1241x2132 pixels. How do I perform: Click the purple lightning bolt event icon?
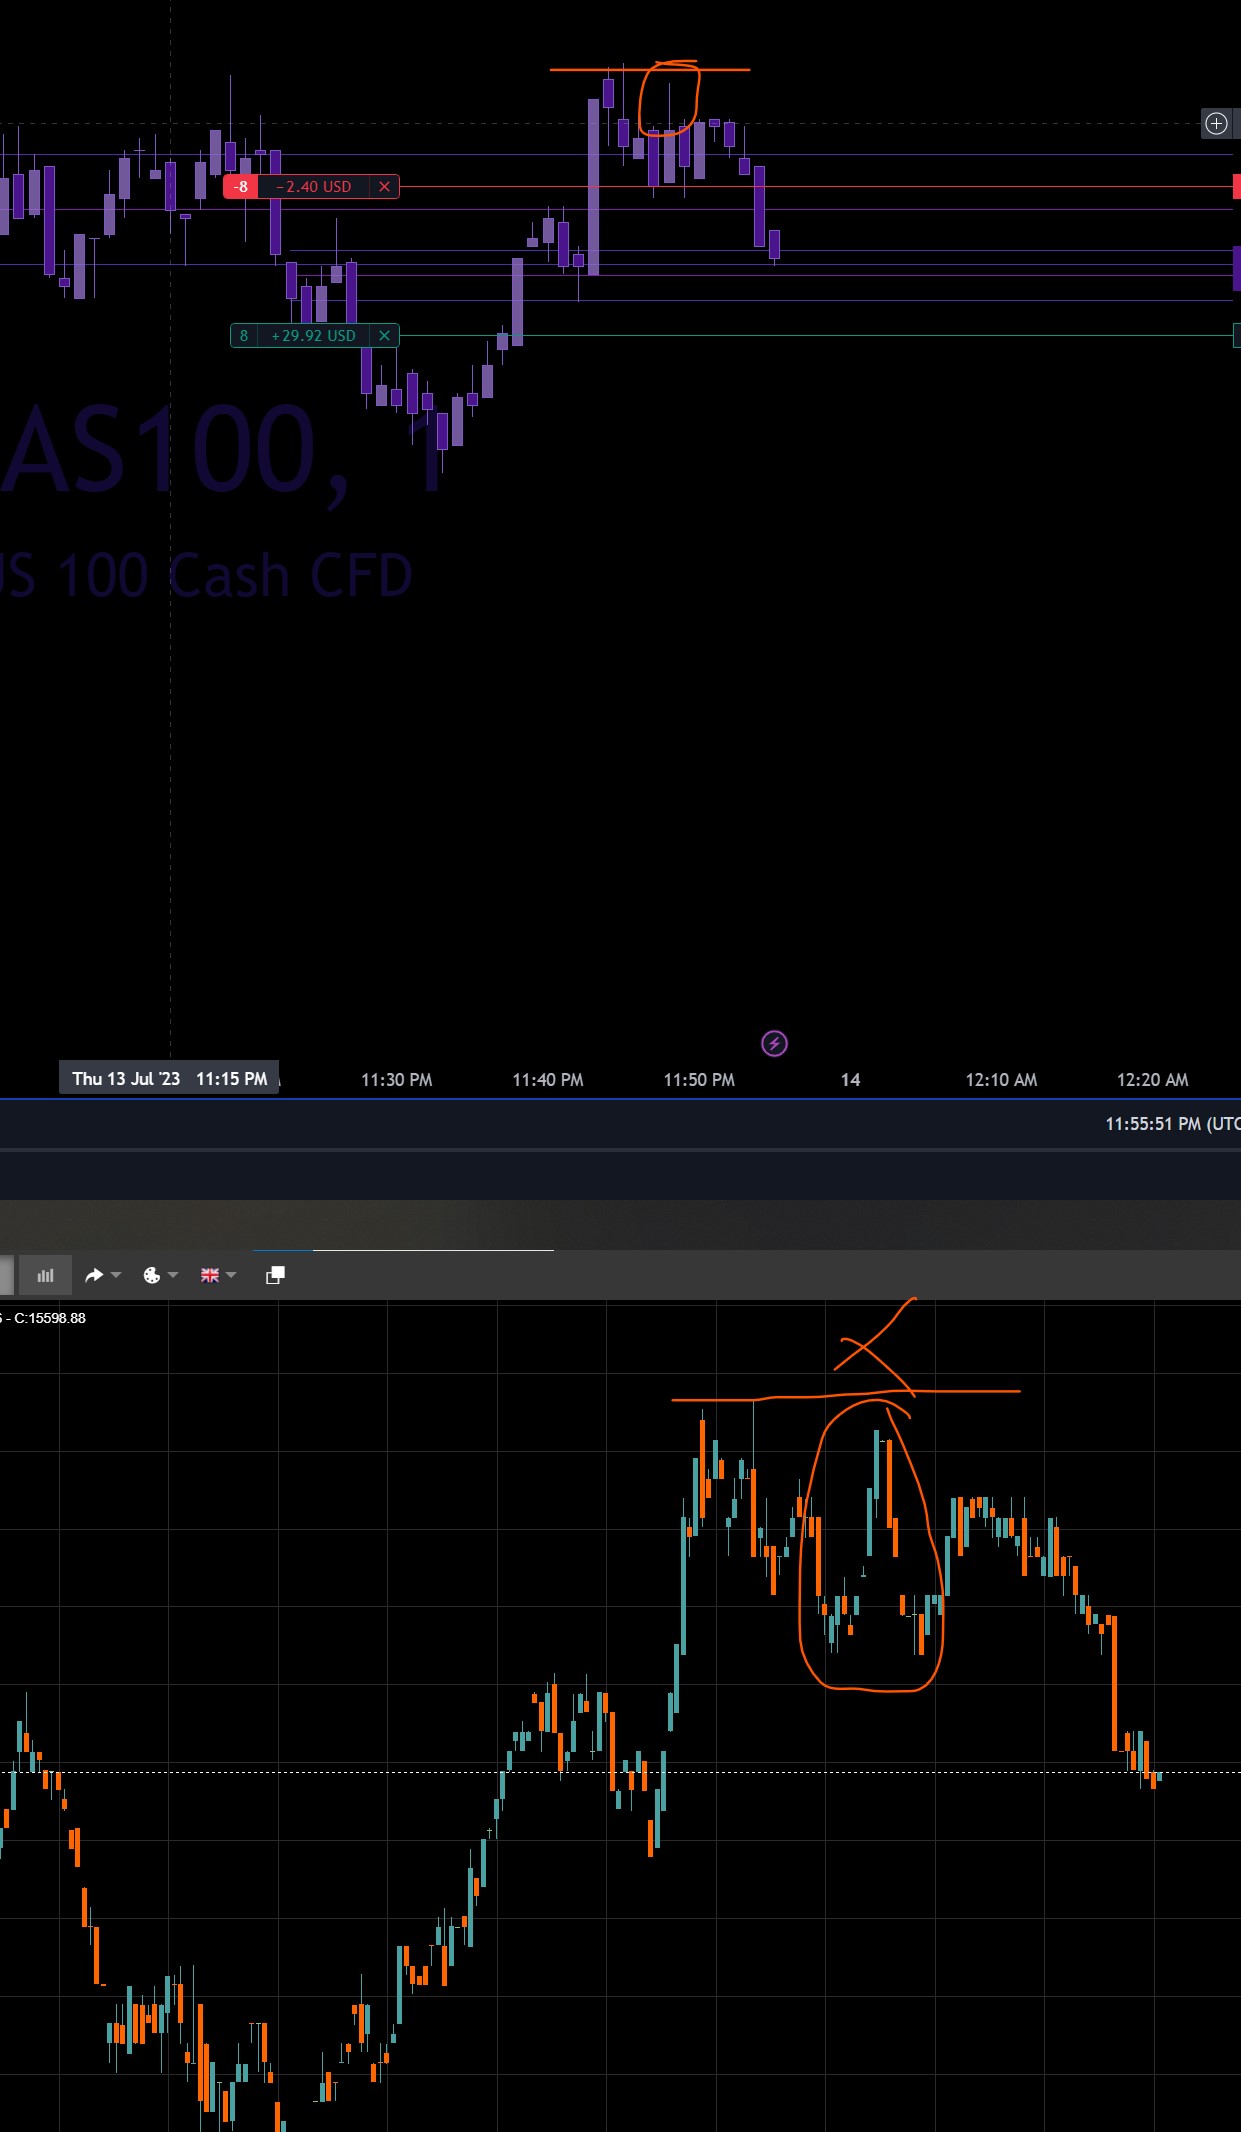pos(774,1044)
